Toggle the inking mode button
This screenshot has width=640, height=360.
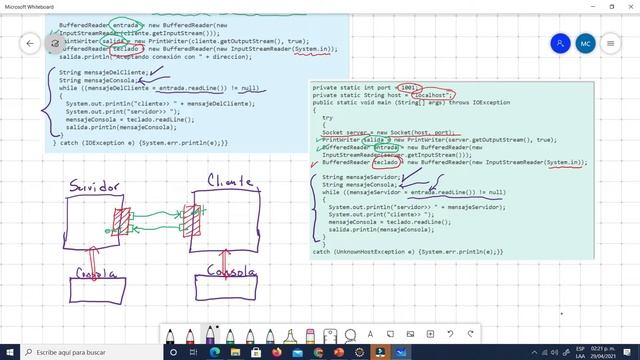click(x=55, y=43)
